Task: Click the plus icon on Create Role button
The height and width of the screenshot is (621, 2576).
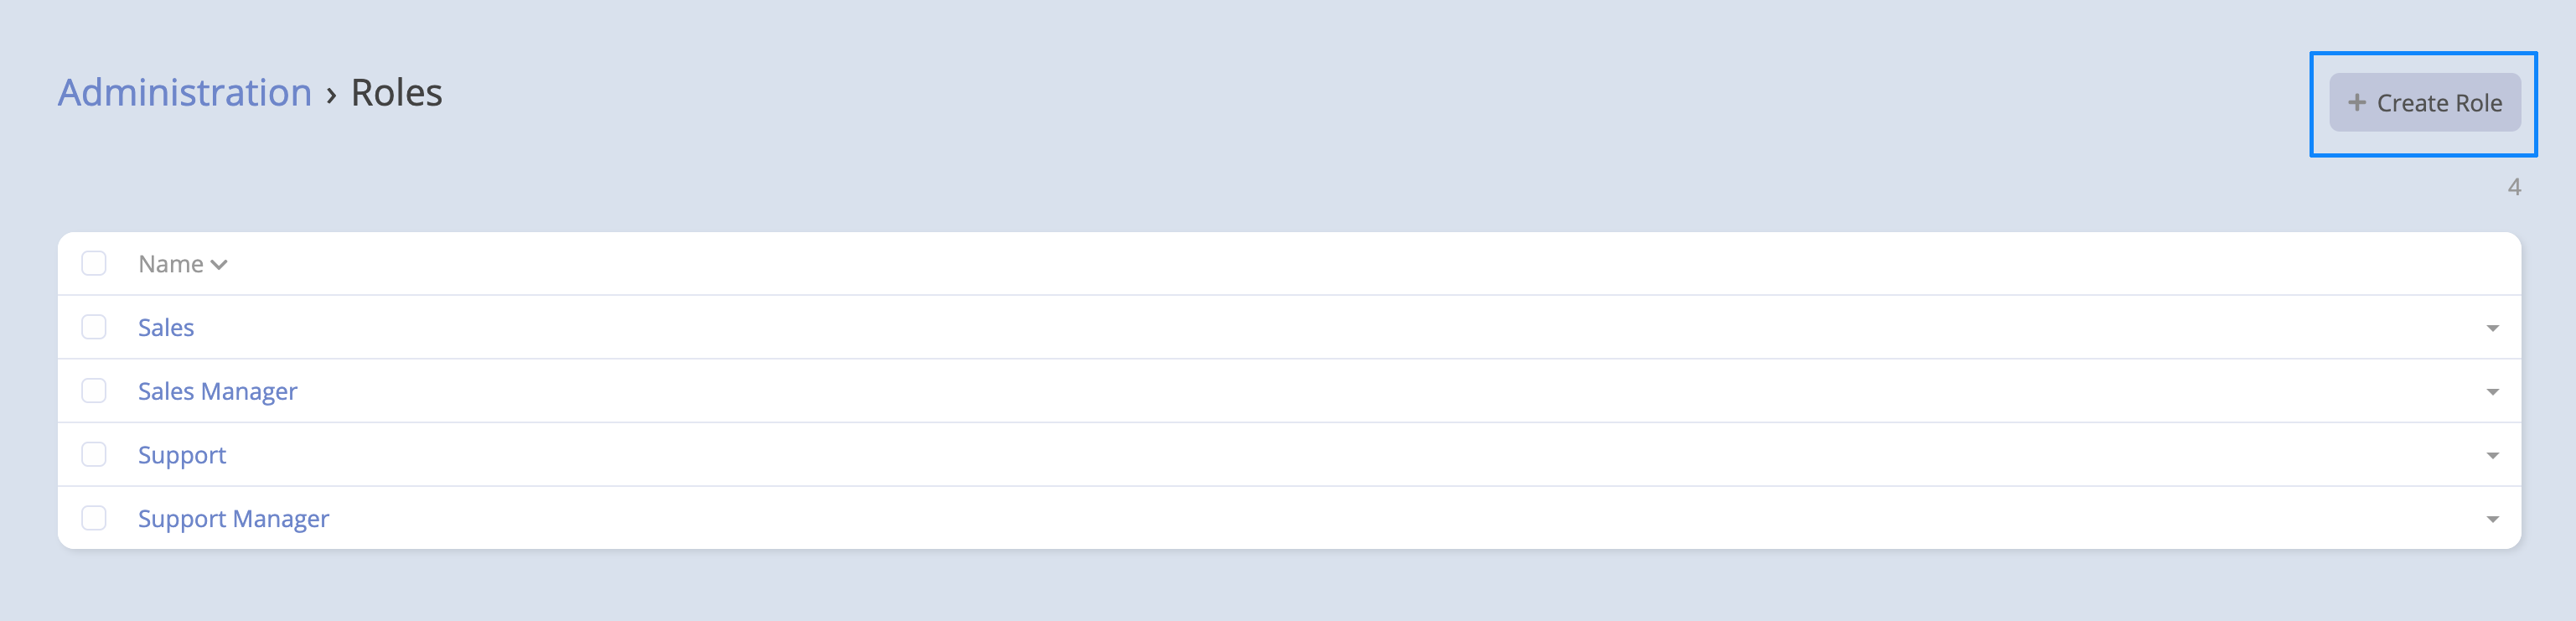Action: click(x=2358, y=102)
